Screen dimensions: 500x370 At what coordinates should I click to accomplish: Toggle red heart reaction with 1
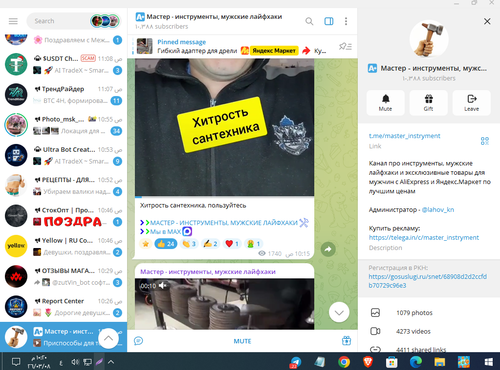click(x=232, y=244)
